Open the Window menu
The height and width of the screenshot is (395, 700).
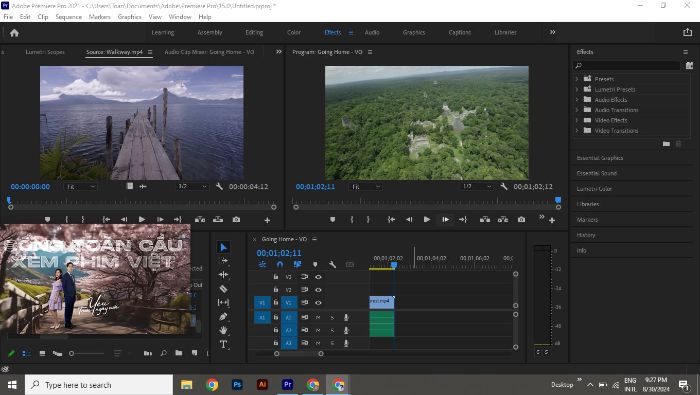point(180,17)
